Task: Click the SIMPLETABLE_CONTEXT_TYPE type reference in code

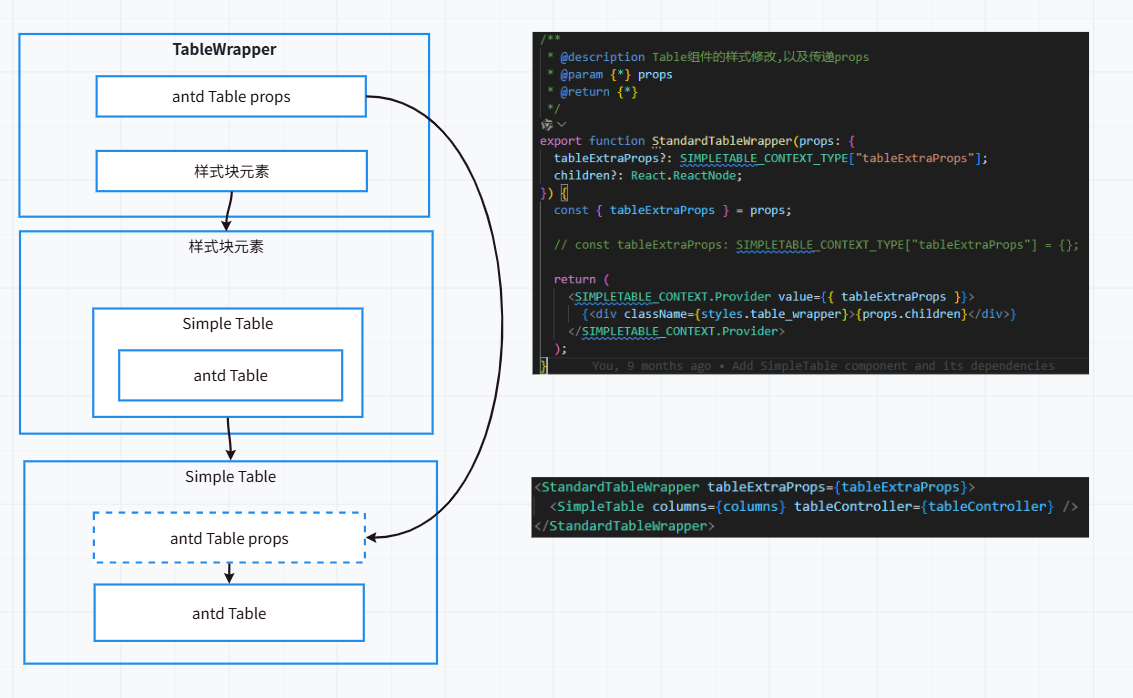Action: coord(764,158)
